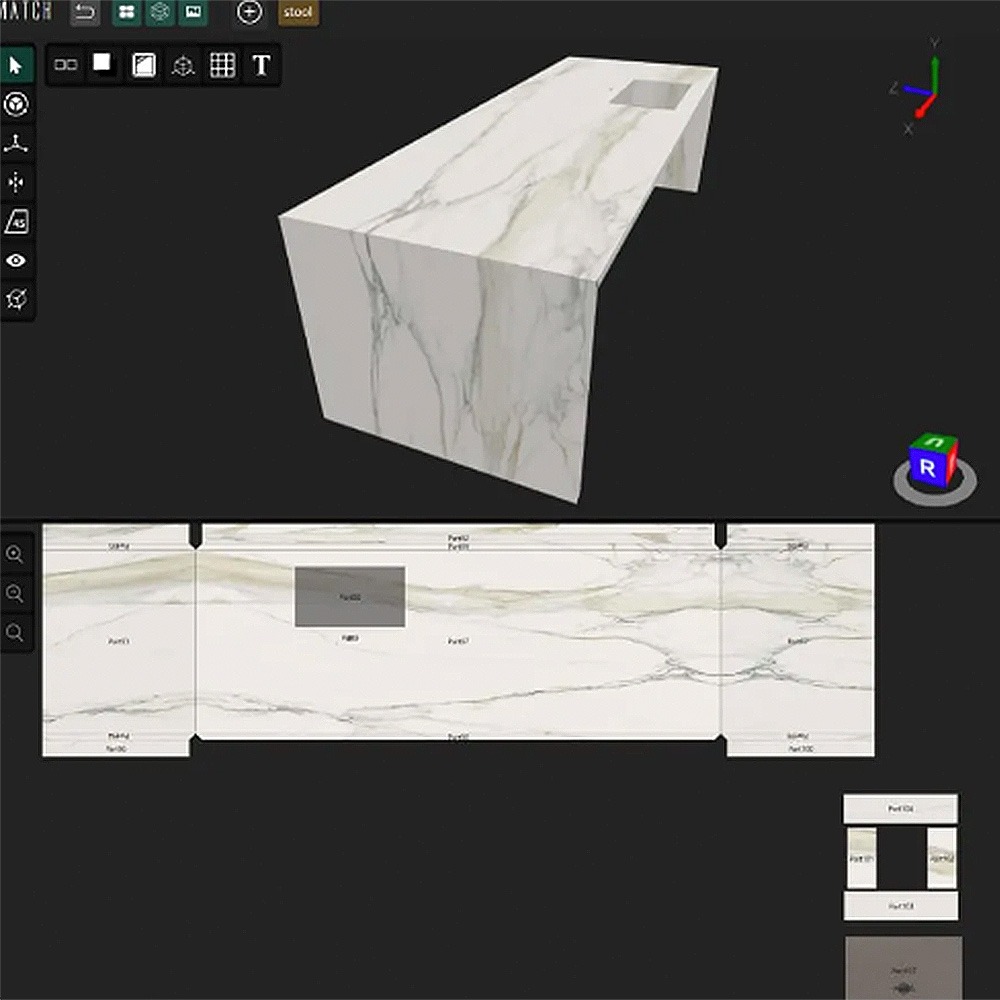The width and height of the screenshot is (1000, 1000).
Task: Click the circled plus add button
Action: (x=249, y=12)
